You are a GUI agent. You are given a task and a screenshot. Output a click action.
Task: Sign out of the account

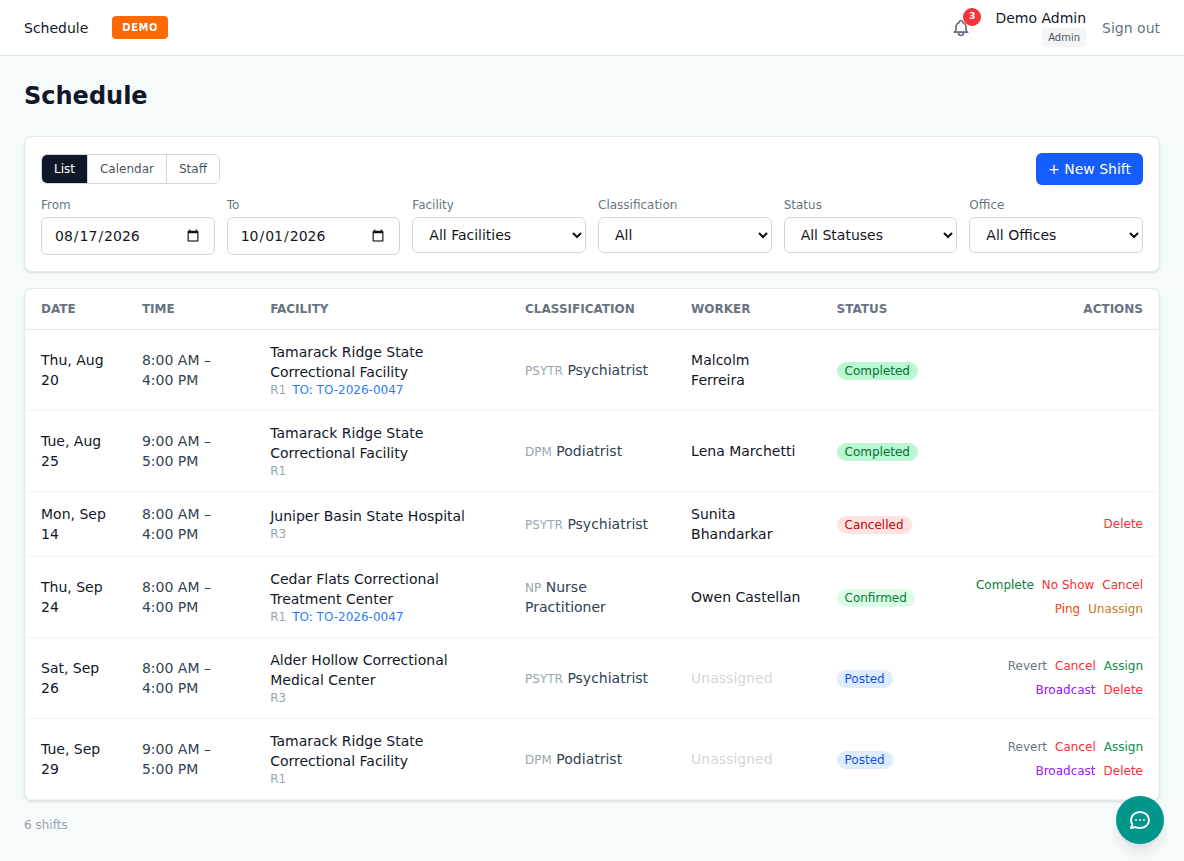1130,28
